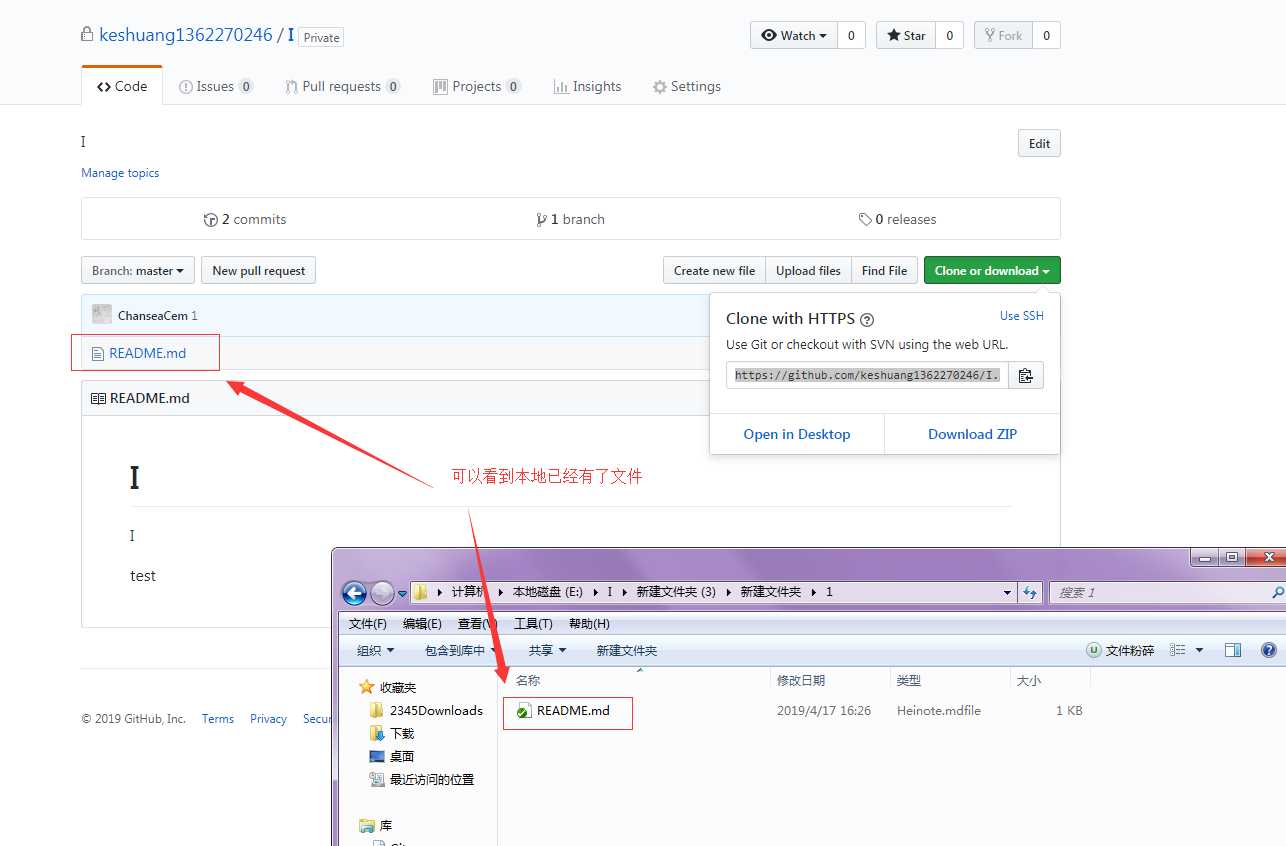1286x846 pixels.
Task: Click Explorer forward navigation arrow
Action: click(x=382, y=593)
